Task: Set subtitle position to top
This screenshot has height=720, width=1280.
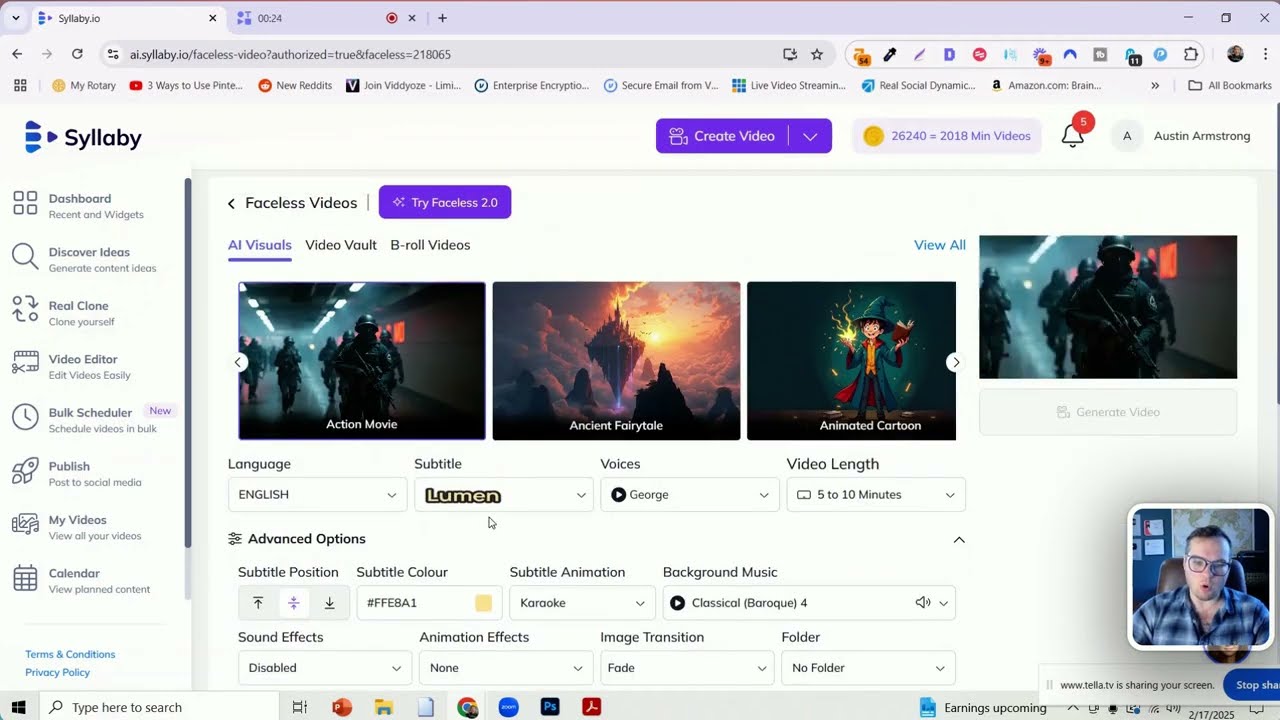Action: click(258, 603)
